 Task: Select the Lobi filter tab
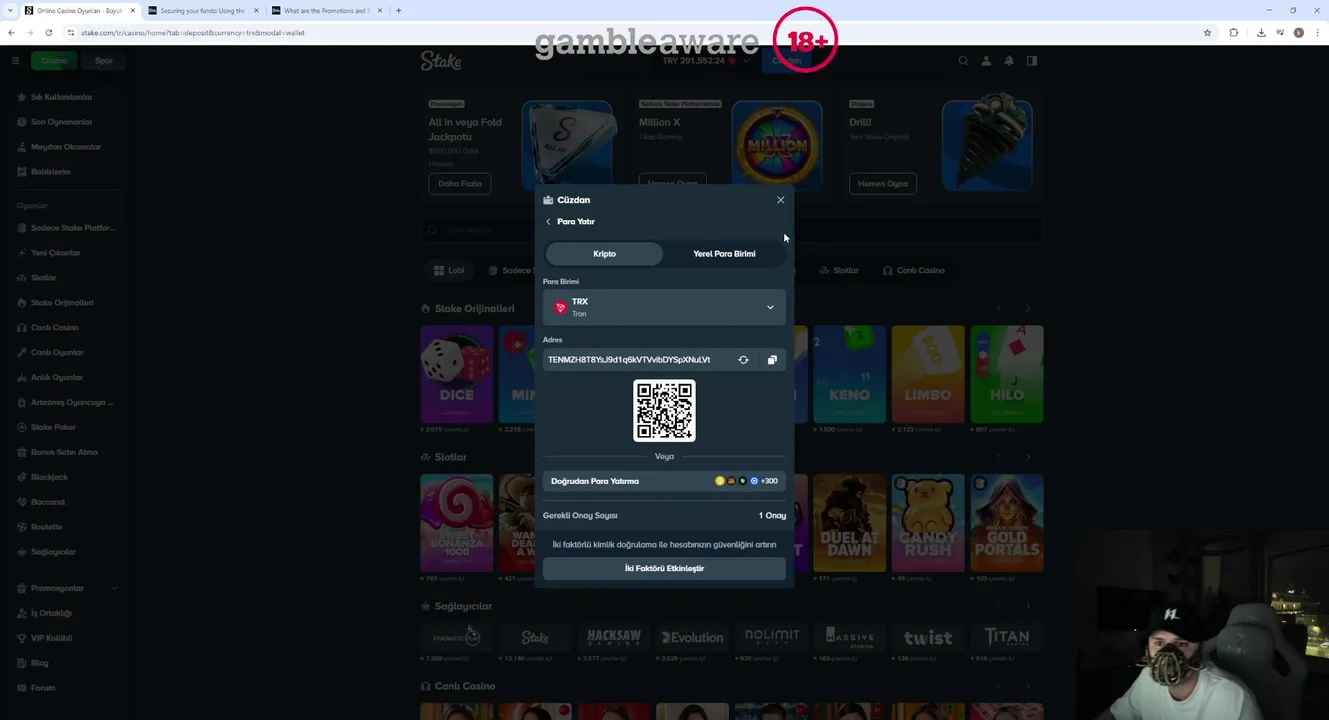(x=449, y=271)
